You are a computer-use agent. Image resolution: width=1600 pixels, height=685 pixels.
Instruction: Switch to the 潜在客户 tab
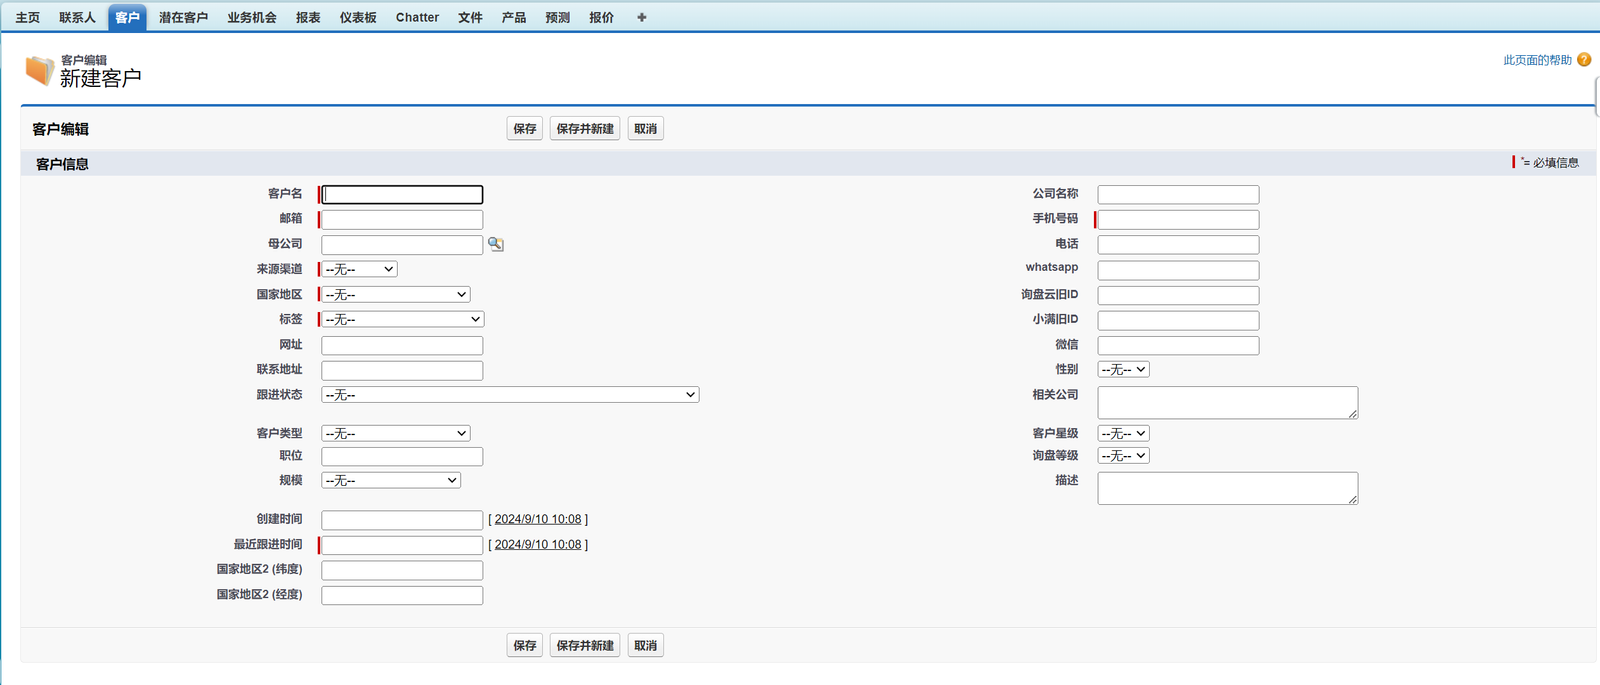[183, 17]
